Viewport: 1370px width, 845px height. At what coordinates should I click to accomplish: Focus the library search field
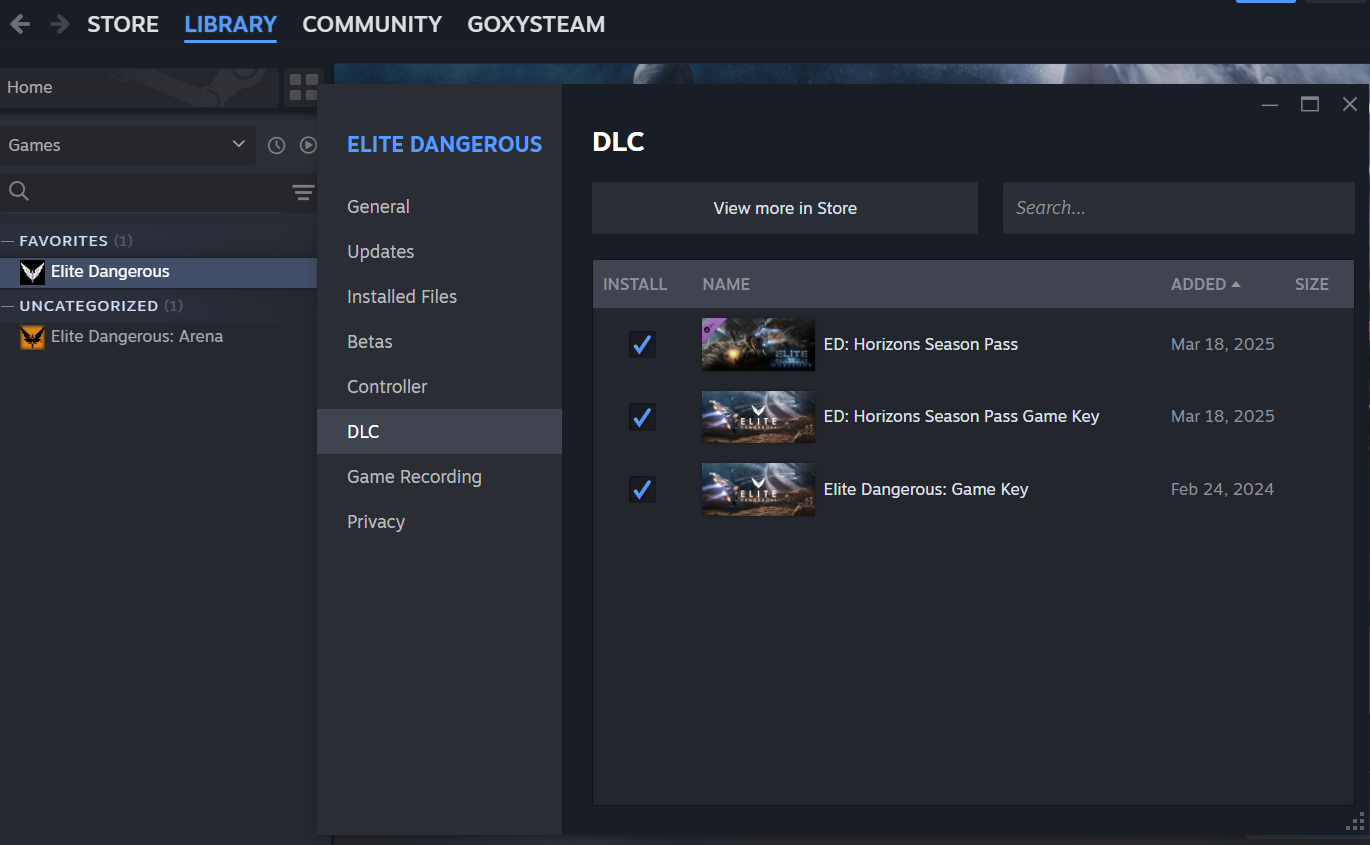(160, 192)
